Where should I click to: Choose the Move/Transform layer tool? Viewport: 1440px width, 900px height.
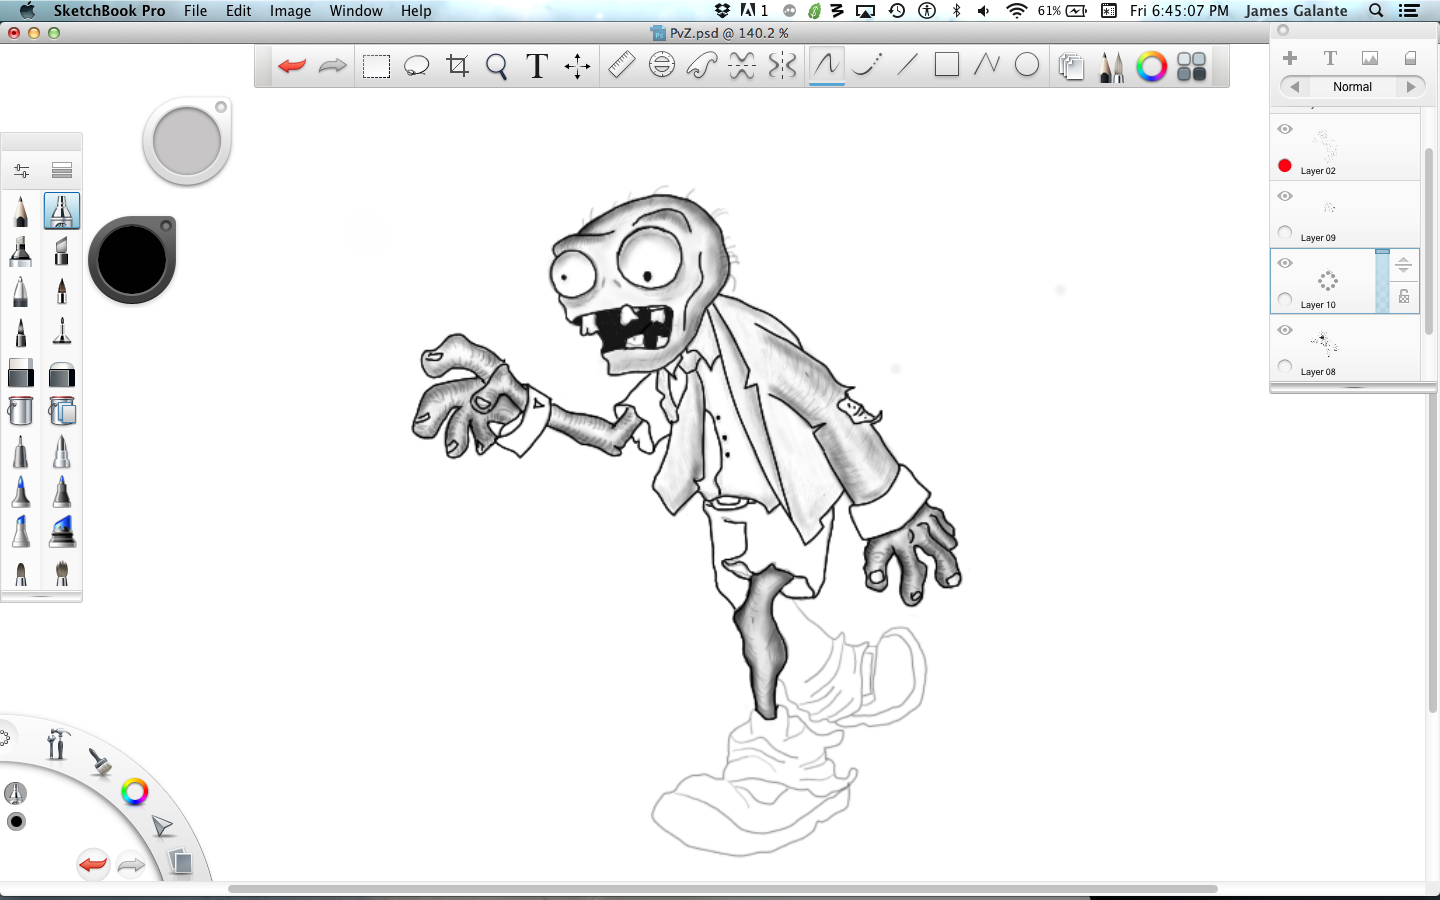[x=577, y=67]
